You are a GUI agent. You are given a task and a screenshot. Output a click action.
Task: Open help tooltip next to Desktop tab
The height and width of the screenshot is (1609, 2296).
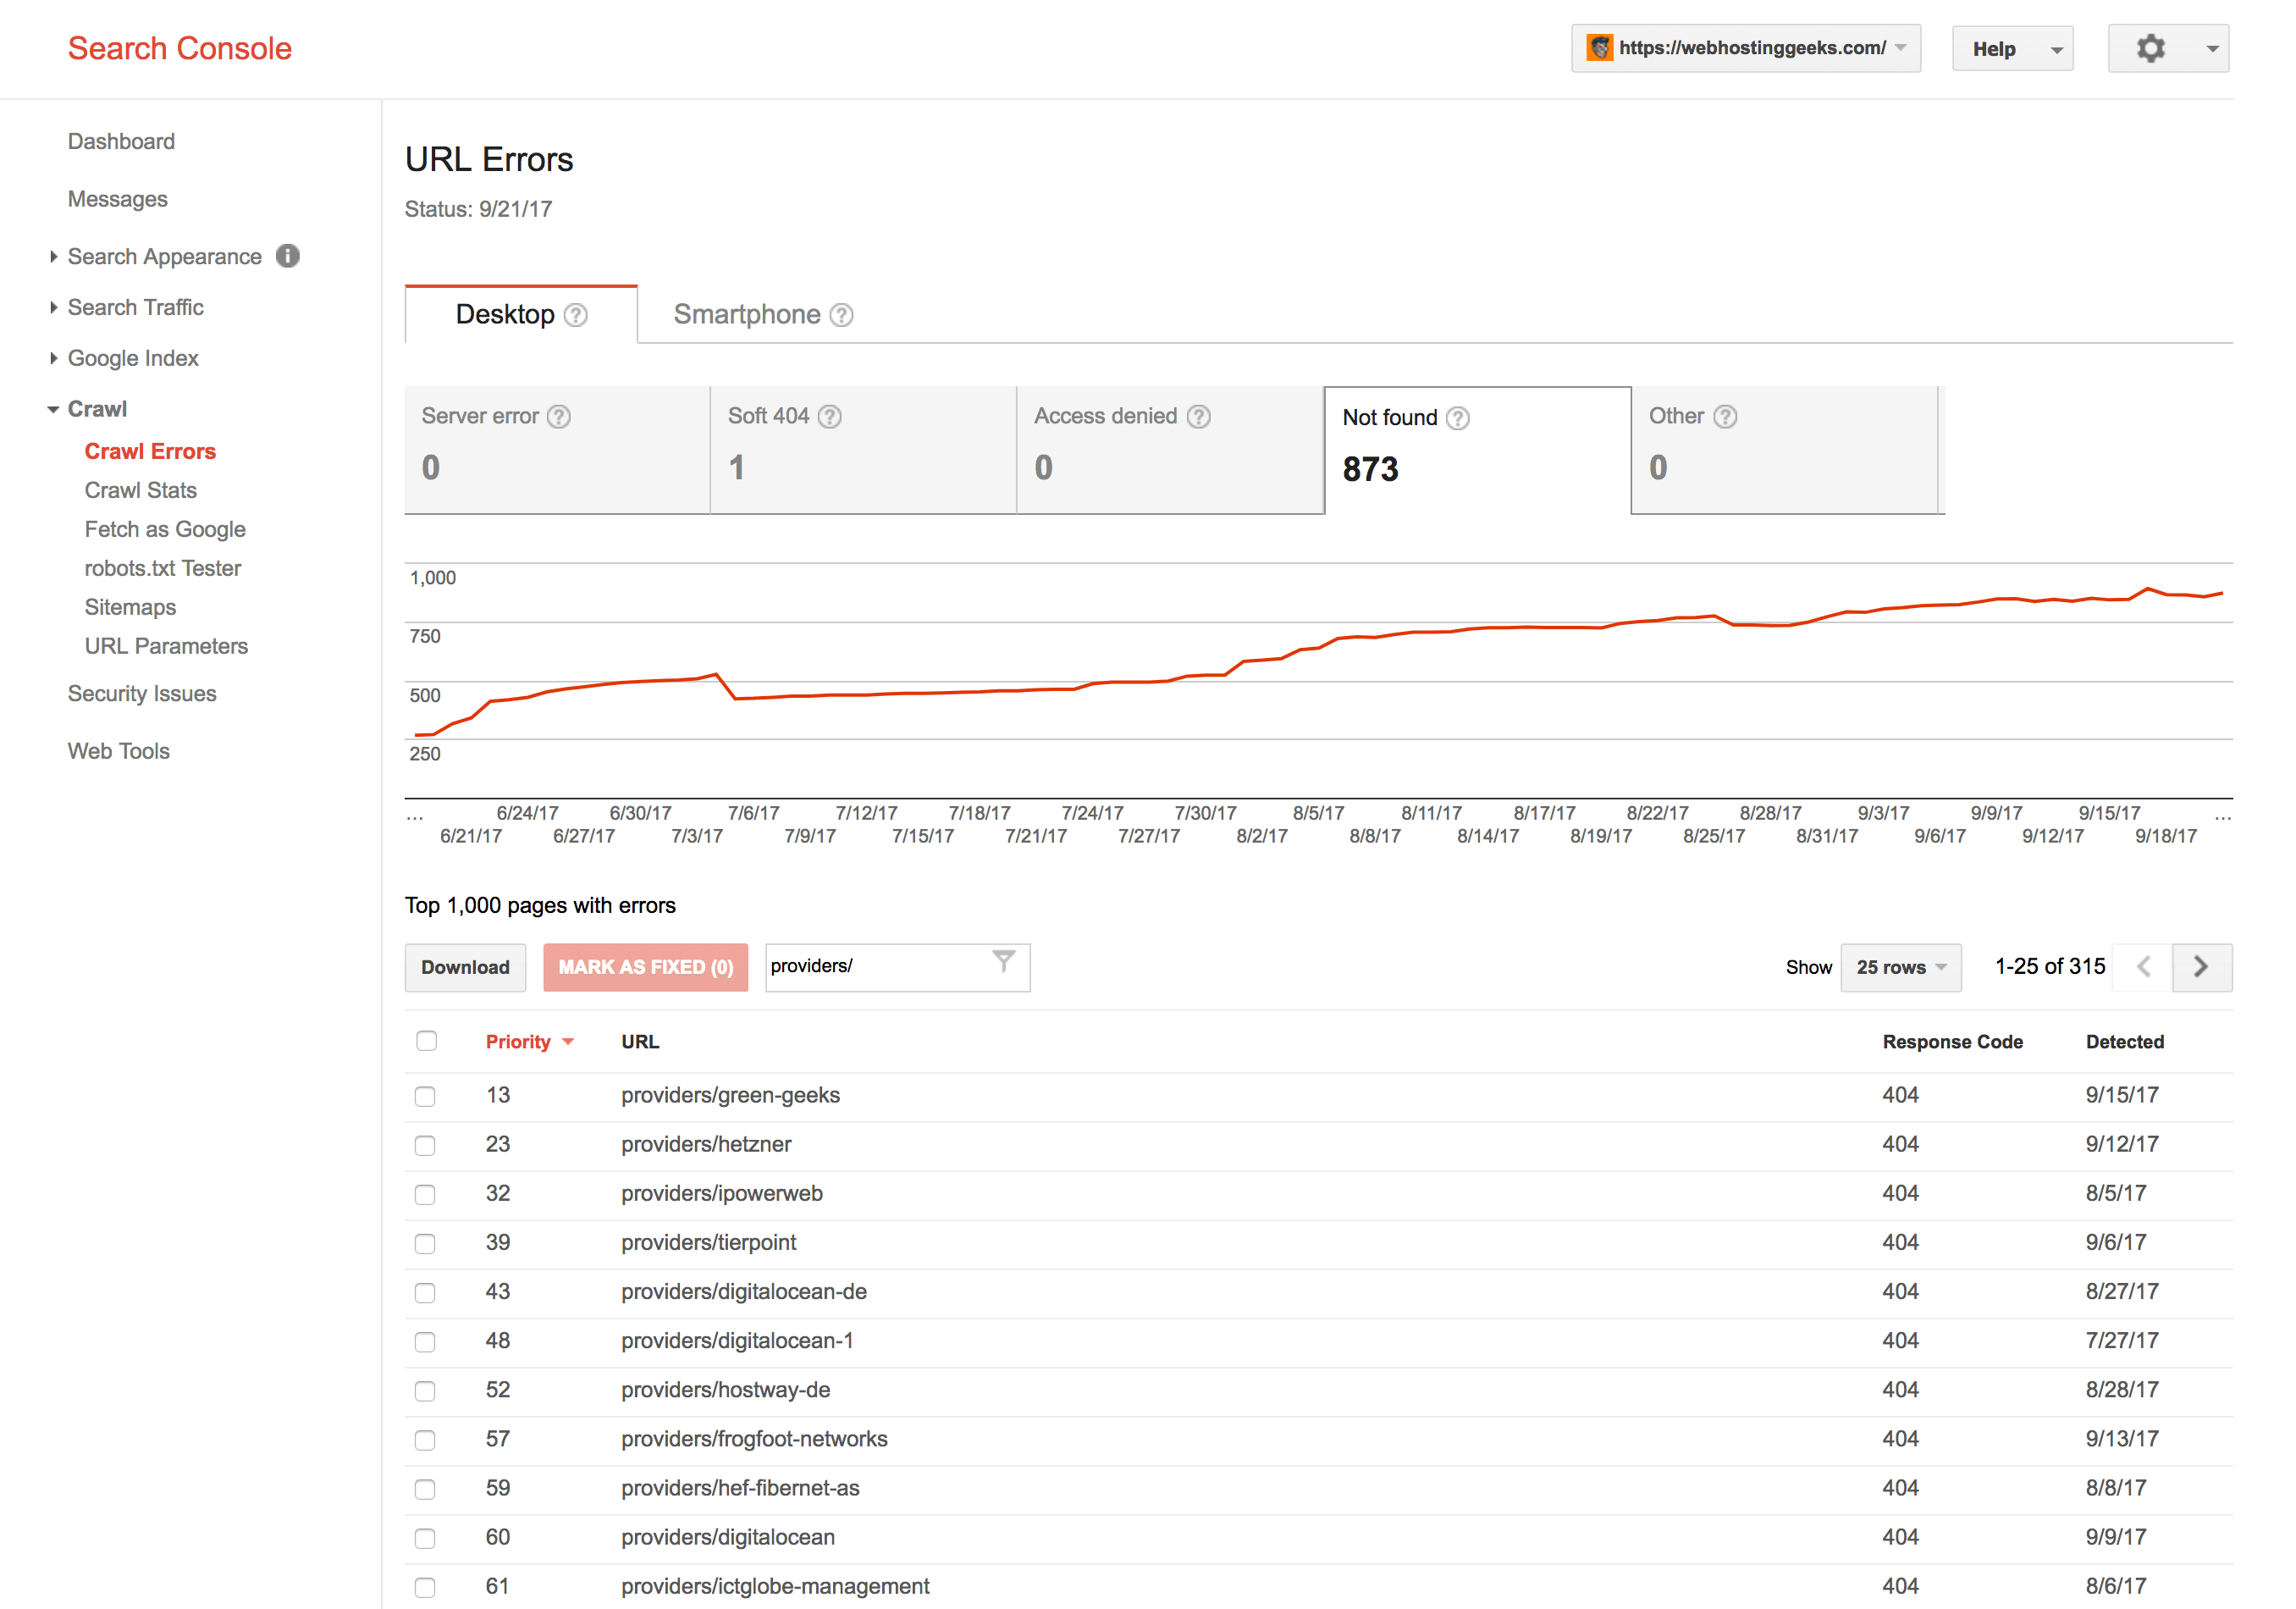pos(576,315)
